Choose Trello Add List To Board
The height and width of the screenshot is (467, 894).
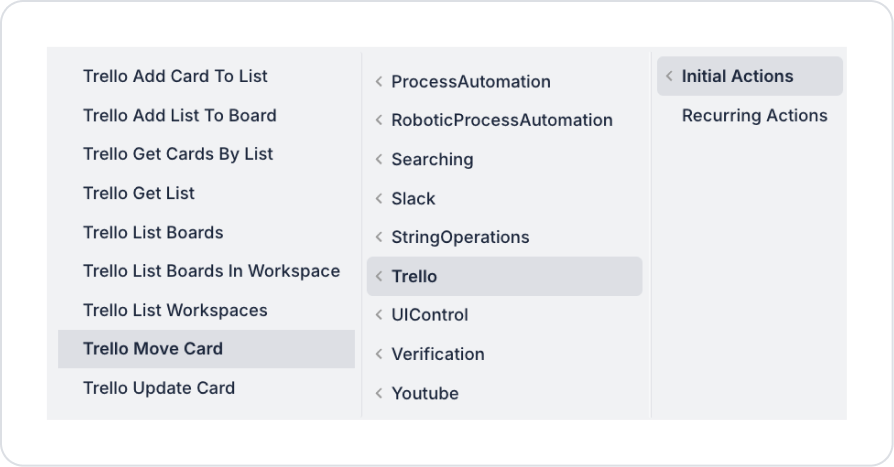179,115
